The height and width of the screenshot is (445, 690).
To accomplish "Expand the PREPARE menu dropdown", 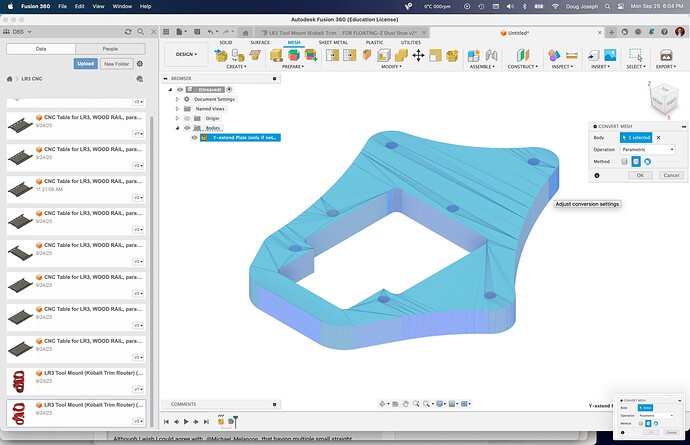I will point(293,66).
